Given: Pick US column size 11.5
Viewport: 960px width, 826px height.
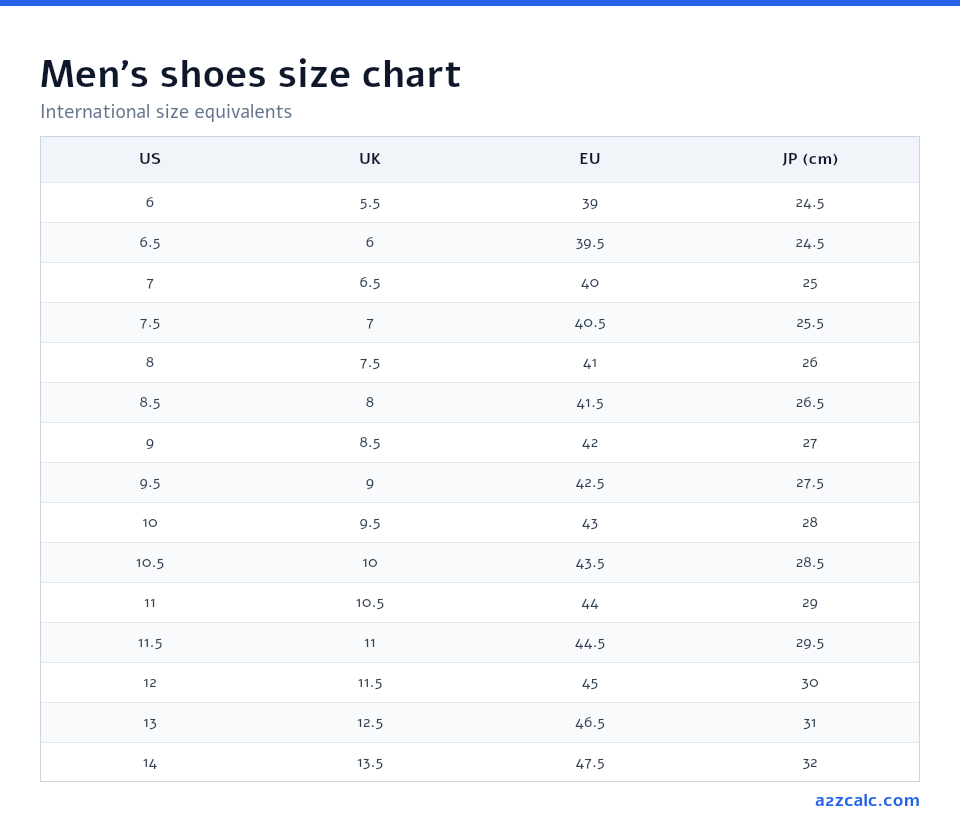Looking at the screenshot, I should point(150,644).
